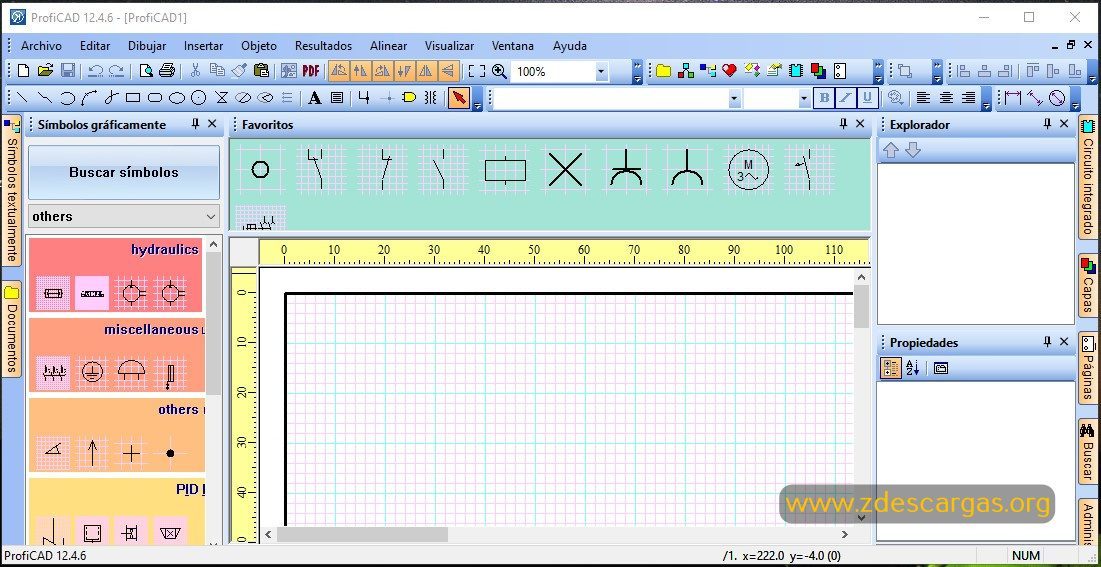Viewport: 1101px width, 567px height.
Task: Open file with the folder icon
Action: pyautogui.click(x=45, y=71)
